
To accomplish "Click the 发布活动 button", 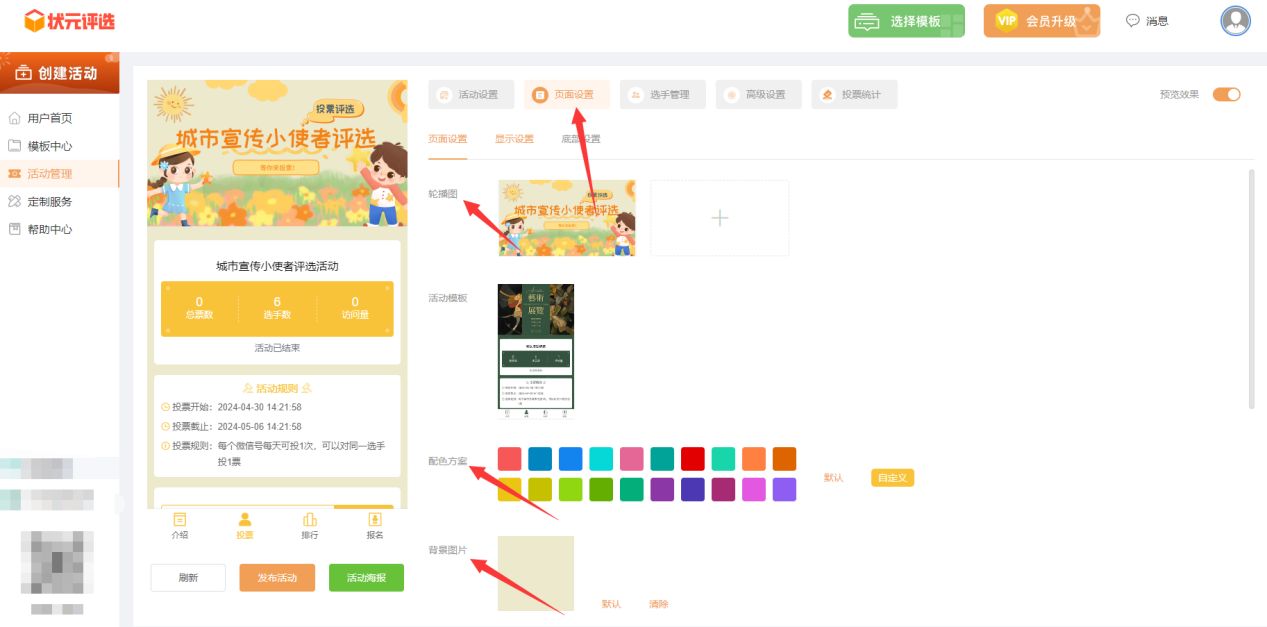I will [x=277, y=578].
